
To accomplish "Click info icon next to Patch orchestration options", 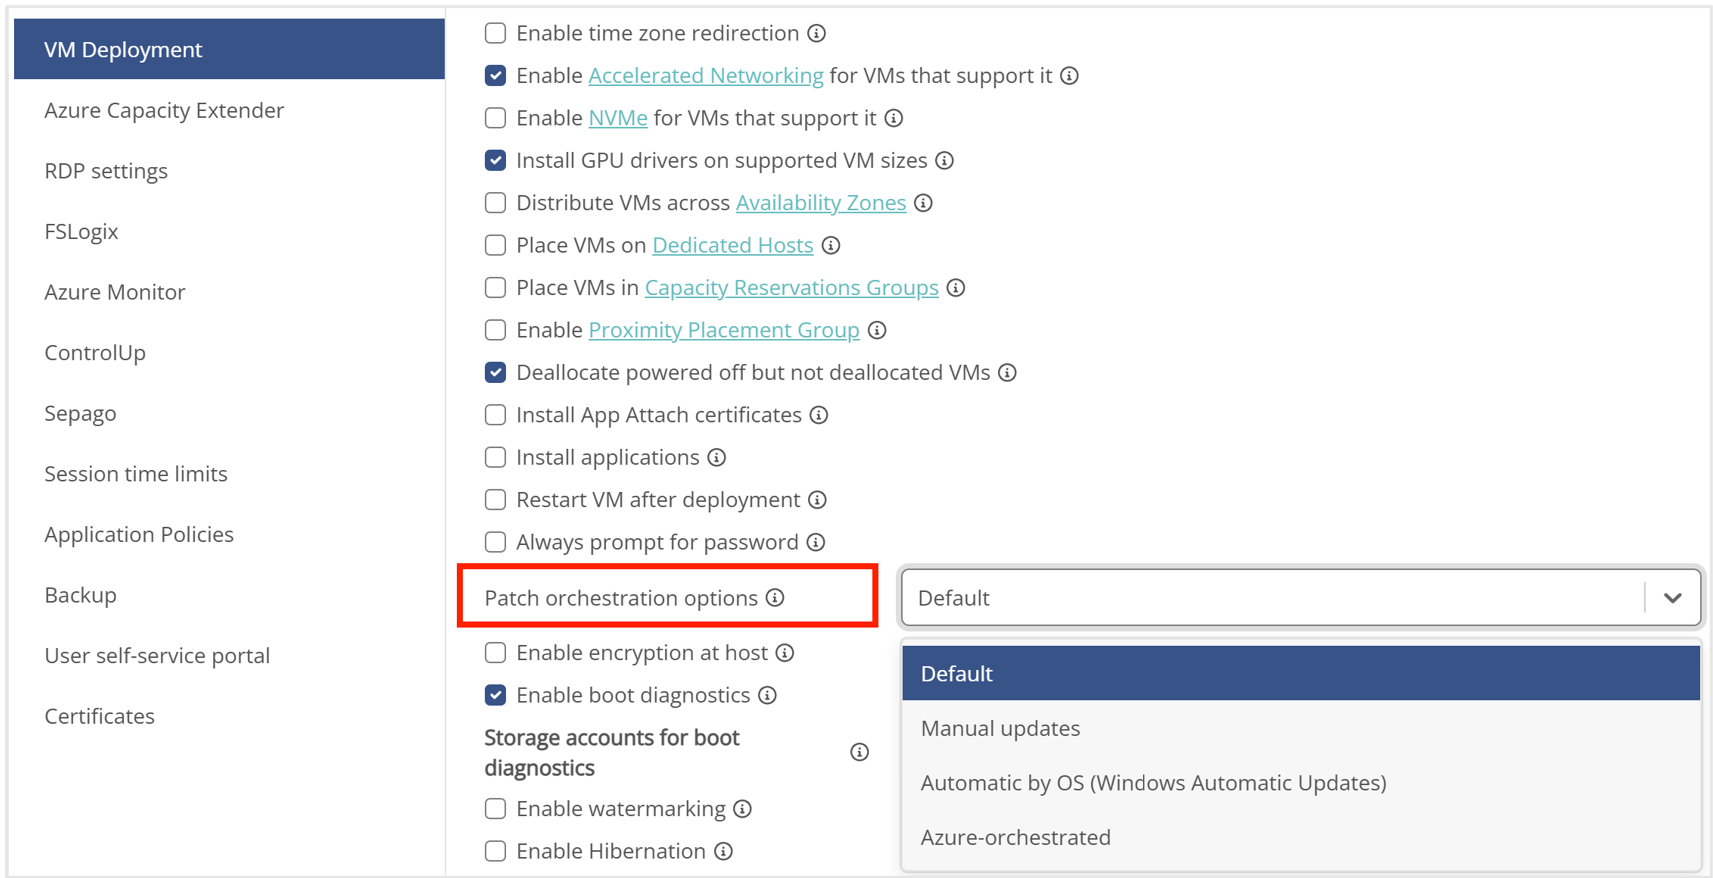I will click(x=775, y=598).
